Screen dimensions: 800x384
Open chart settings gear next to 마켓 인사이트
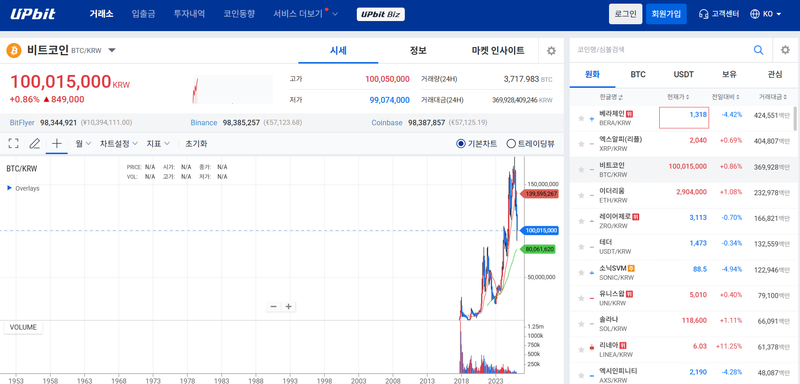pos(551,50)
